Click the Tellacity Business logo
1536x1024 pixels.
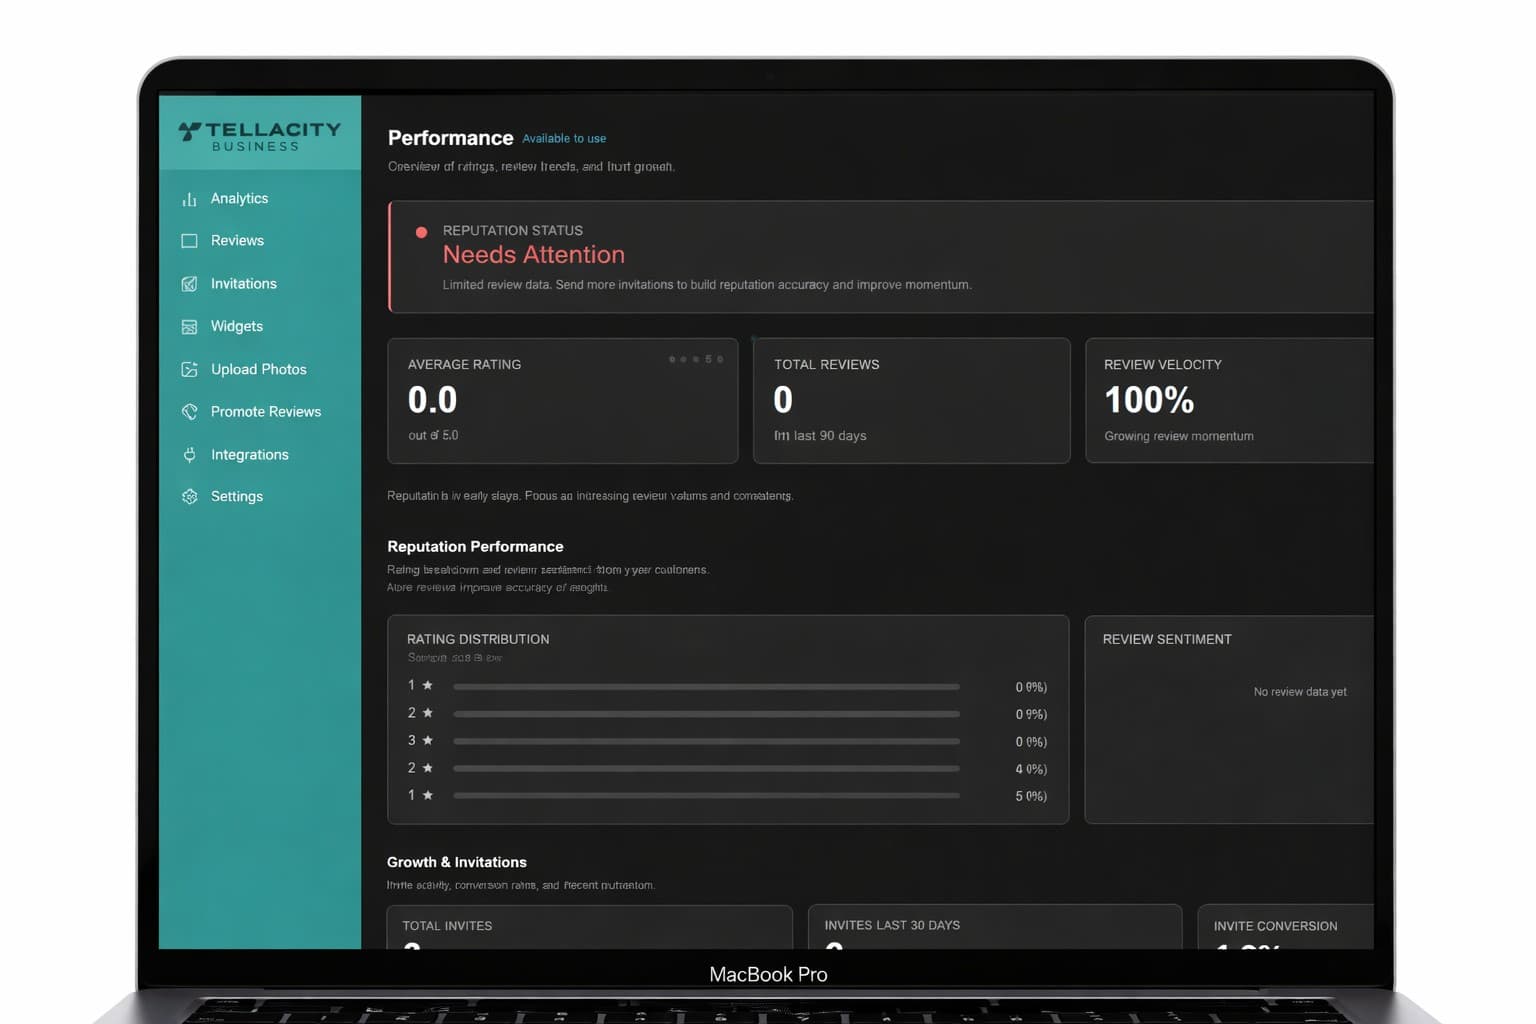260,136
